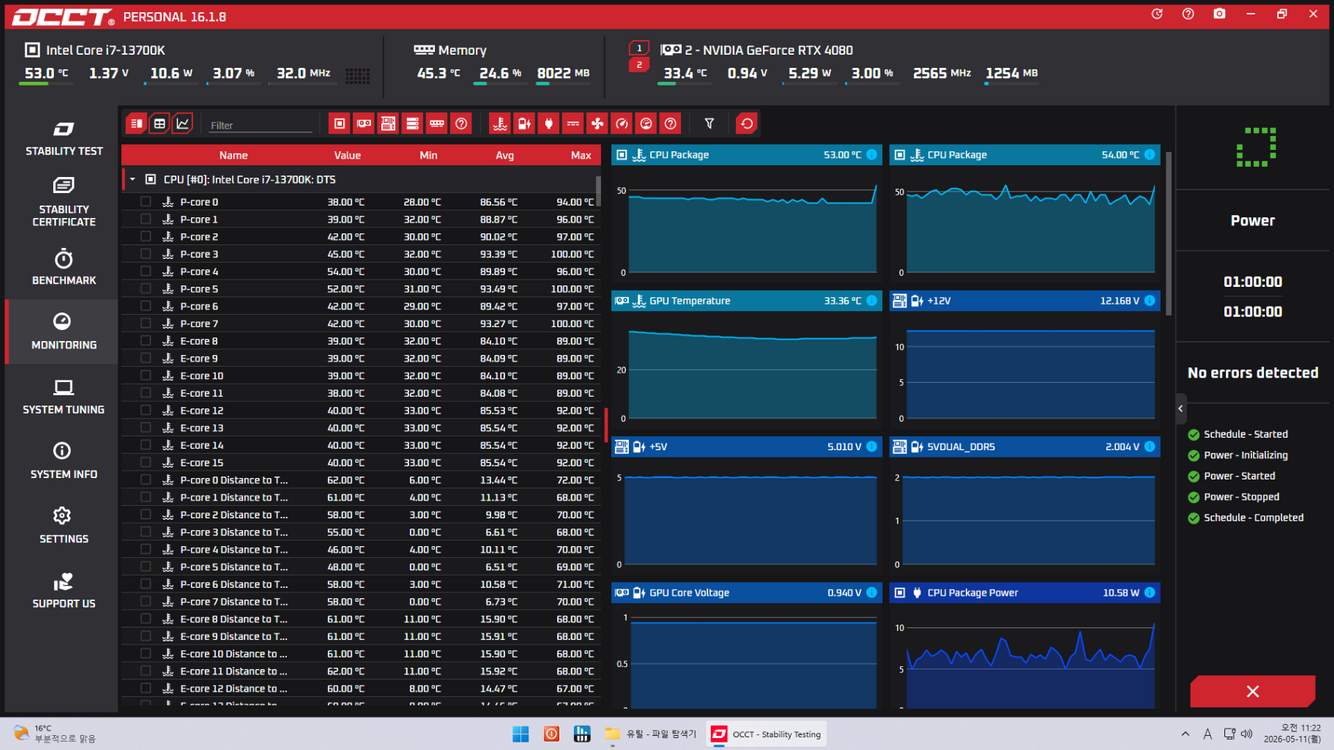Toggle unknown hardware filter question icon
The width and height of the screenshot is (1334, 750).
[461, 124]
